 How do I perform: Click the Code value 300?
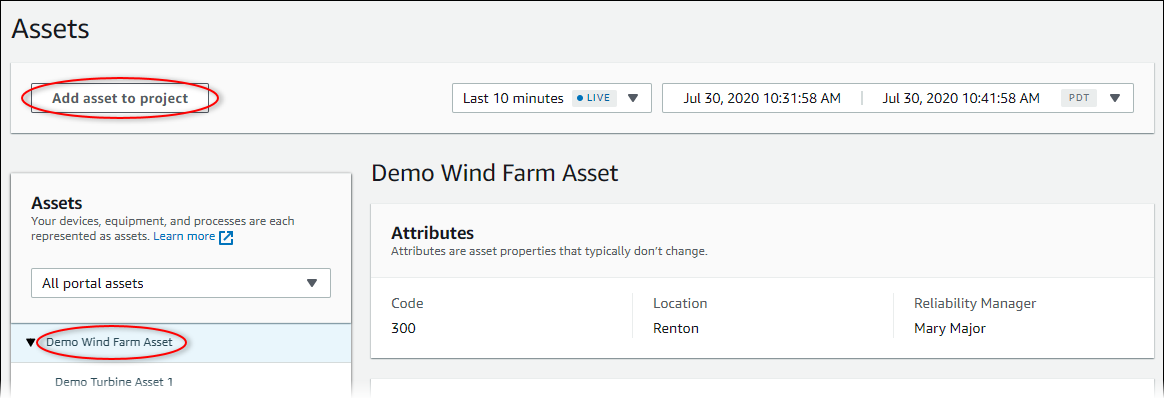(x=403, y=328)
